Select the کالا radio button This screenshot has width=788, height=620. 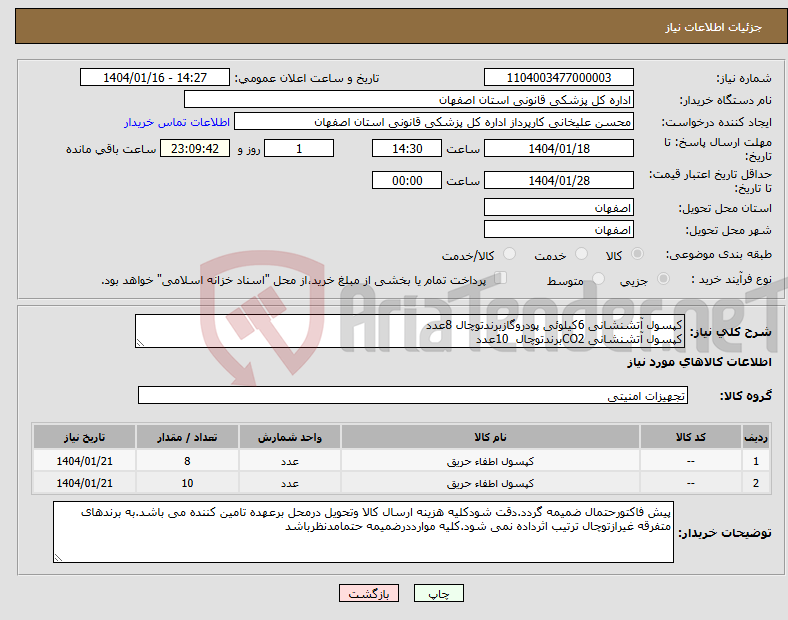[x=637, y=254]
